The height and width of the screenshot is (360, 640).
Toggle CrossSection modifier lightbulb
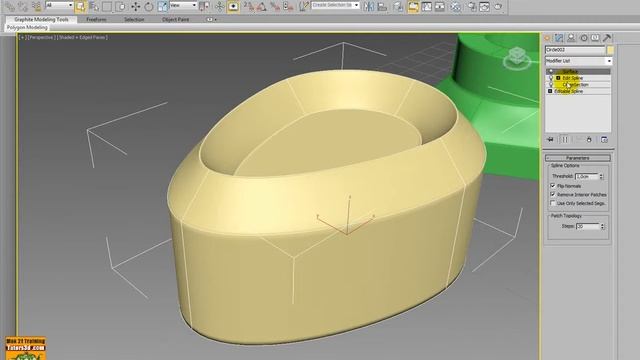[x=551, y=85]
